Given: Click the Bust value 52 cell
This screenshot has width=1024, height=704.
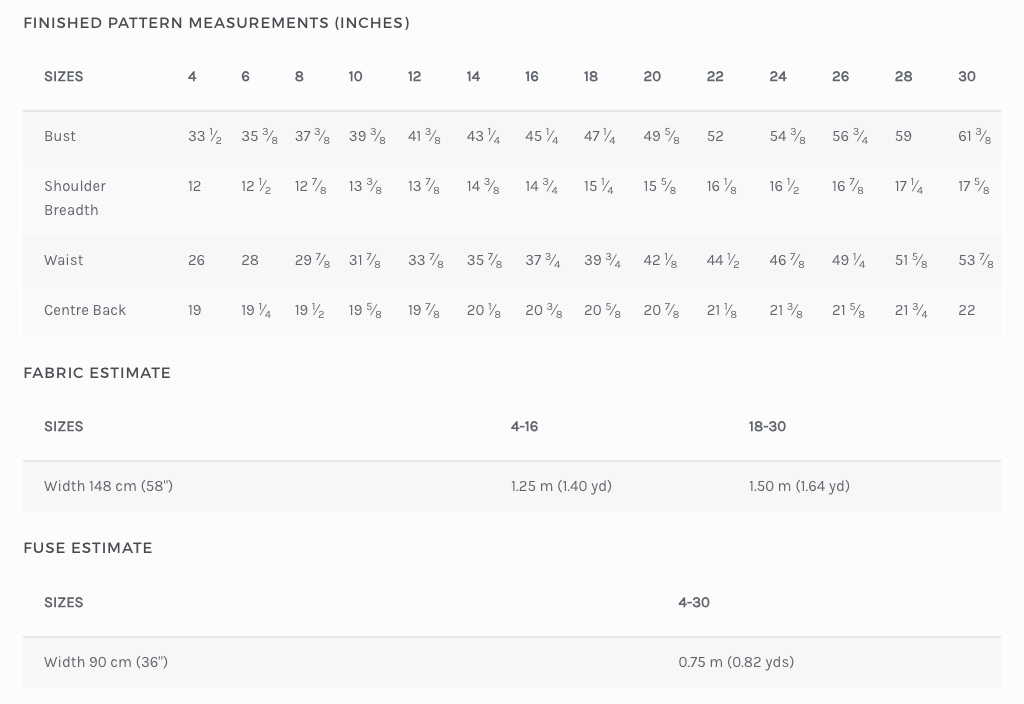Looking at the screenshot, I should click(x=715, y=136).
